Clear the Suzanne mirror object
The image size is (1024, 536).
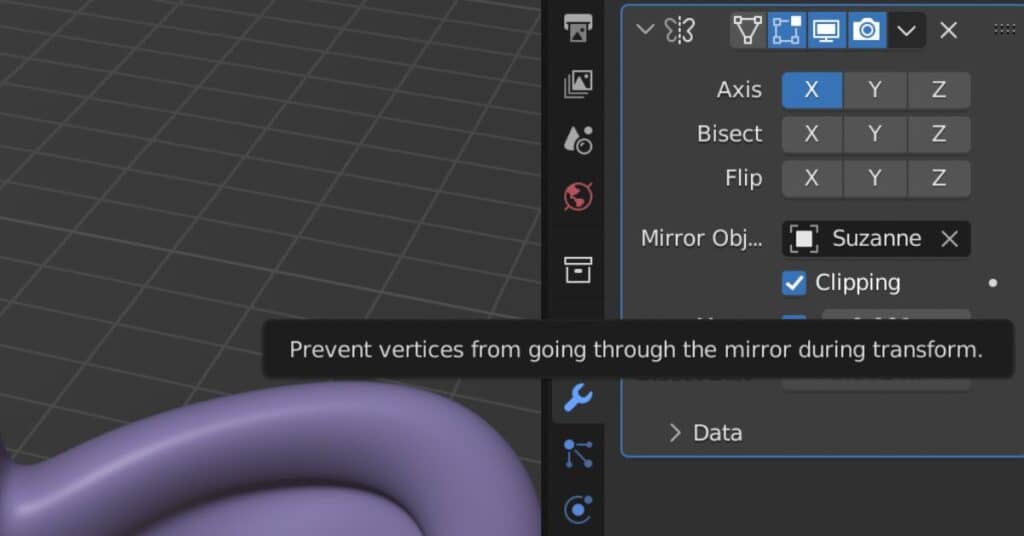click(x=950, y=239)
